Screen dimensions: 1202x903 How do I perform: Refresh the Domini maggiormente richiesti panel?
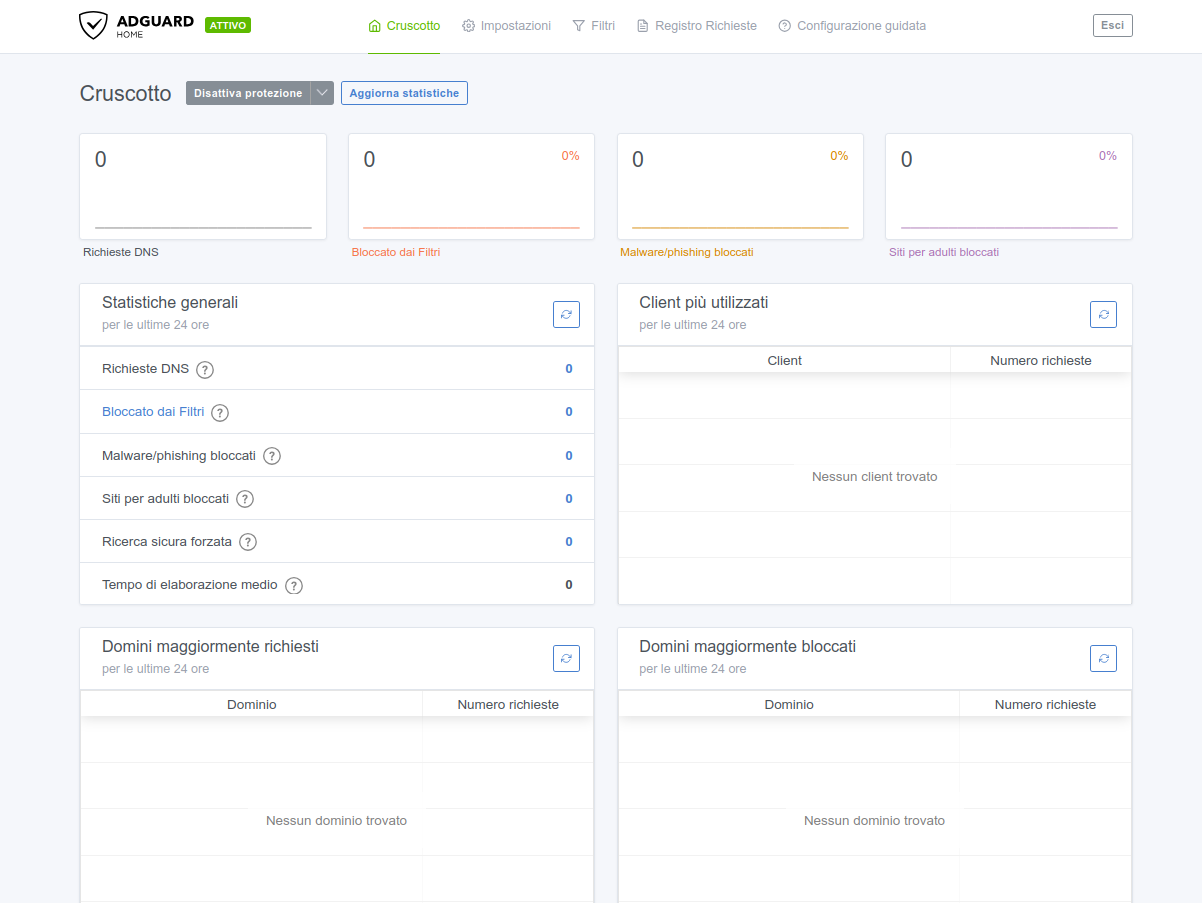[566, 658]
